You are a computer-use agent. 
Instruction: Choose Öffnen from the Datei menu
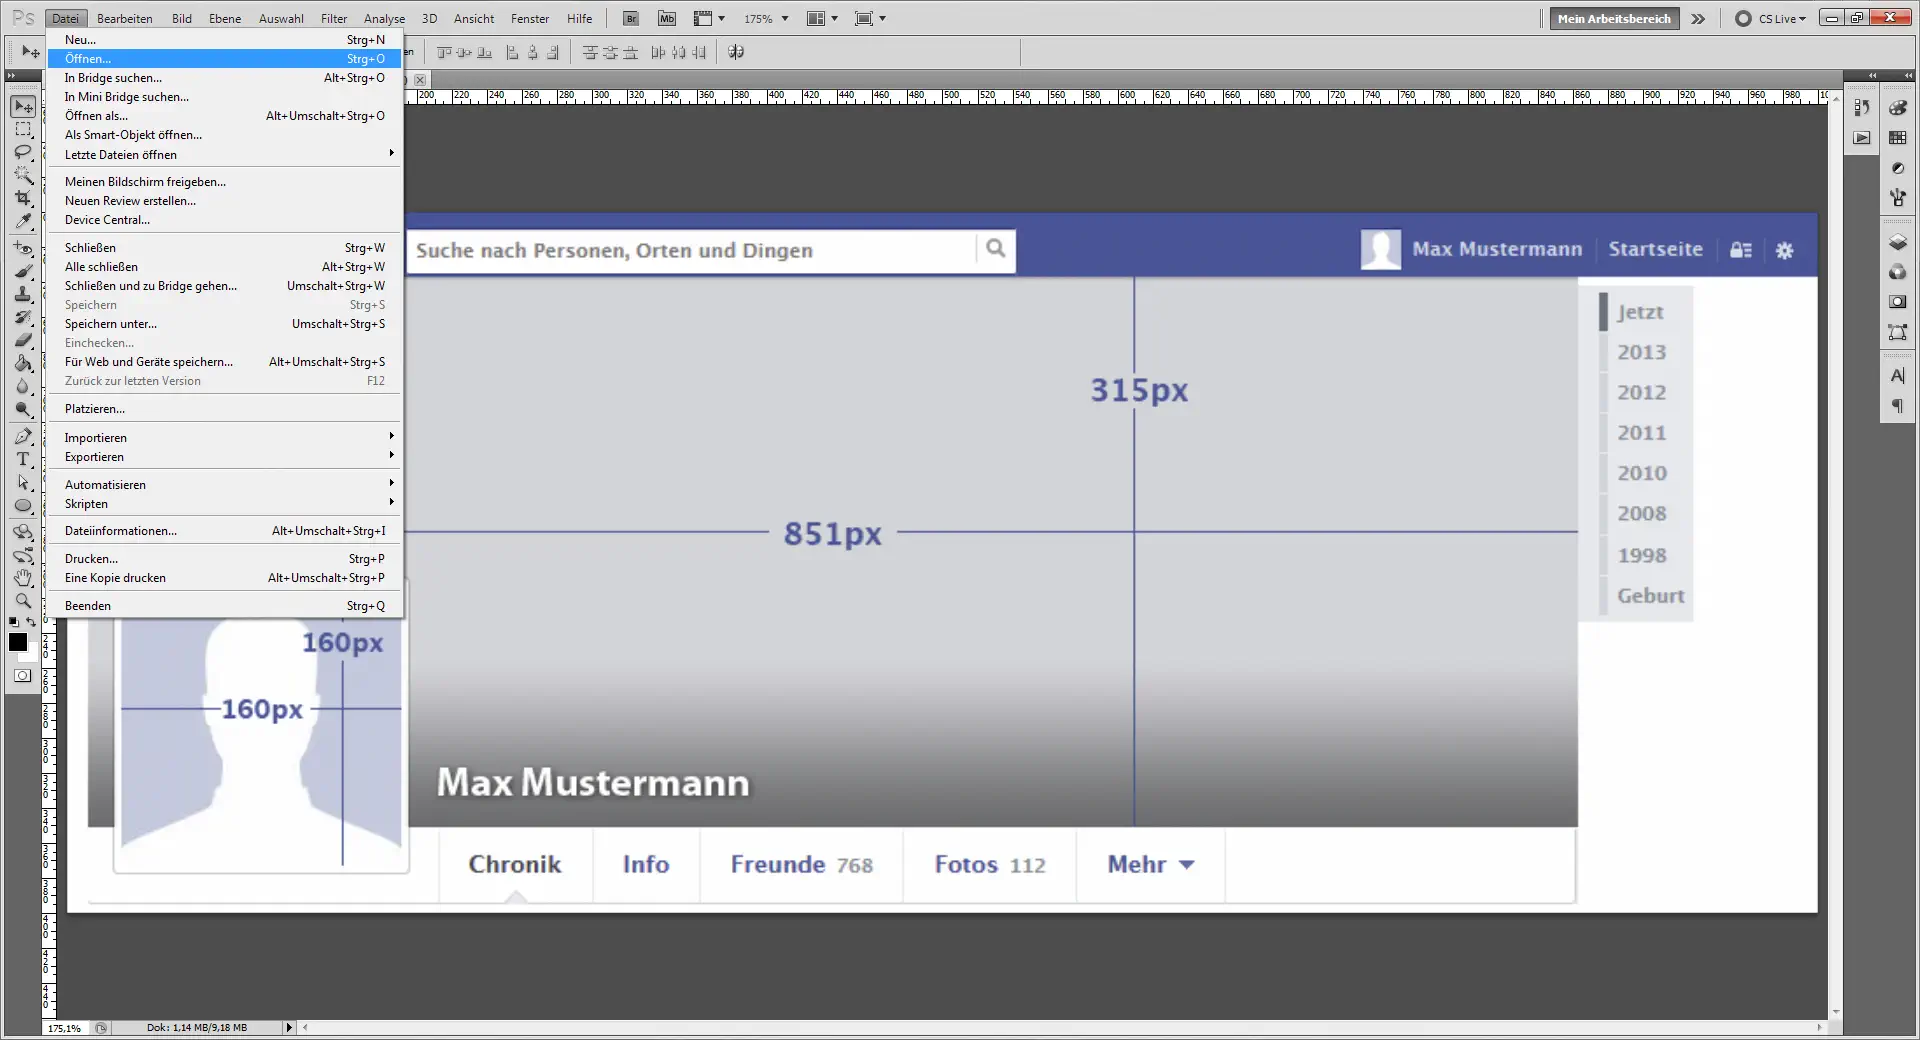87,59
